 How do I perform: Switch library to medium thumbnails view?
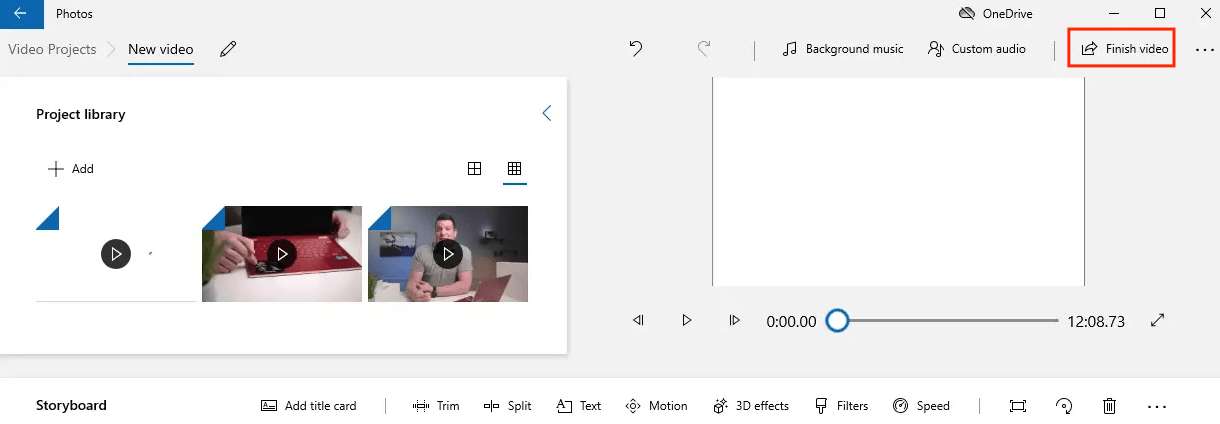[475, 169]
